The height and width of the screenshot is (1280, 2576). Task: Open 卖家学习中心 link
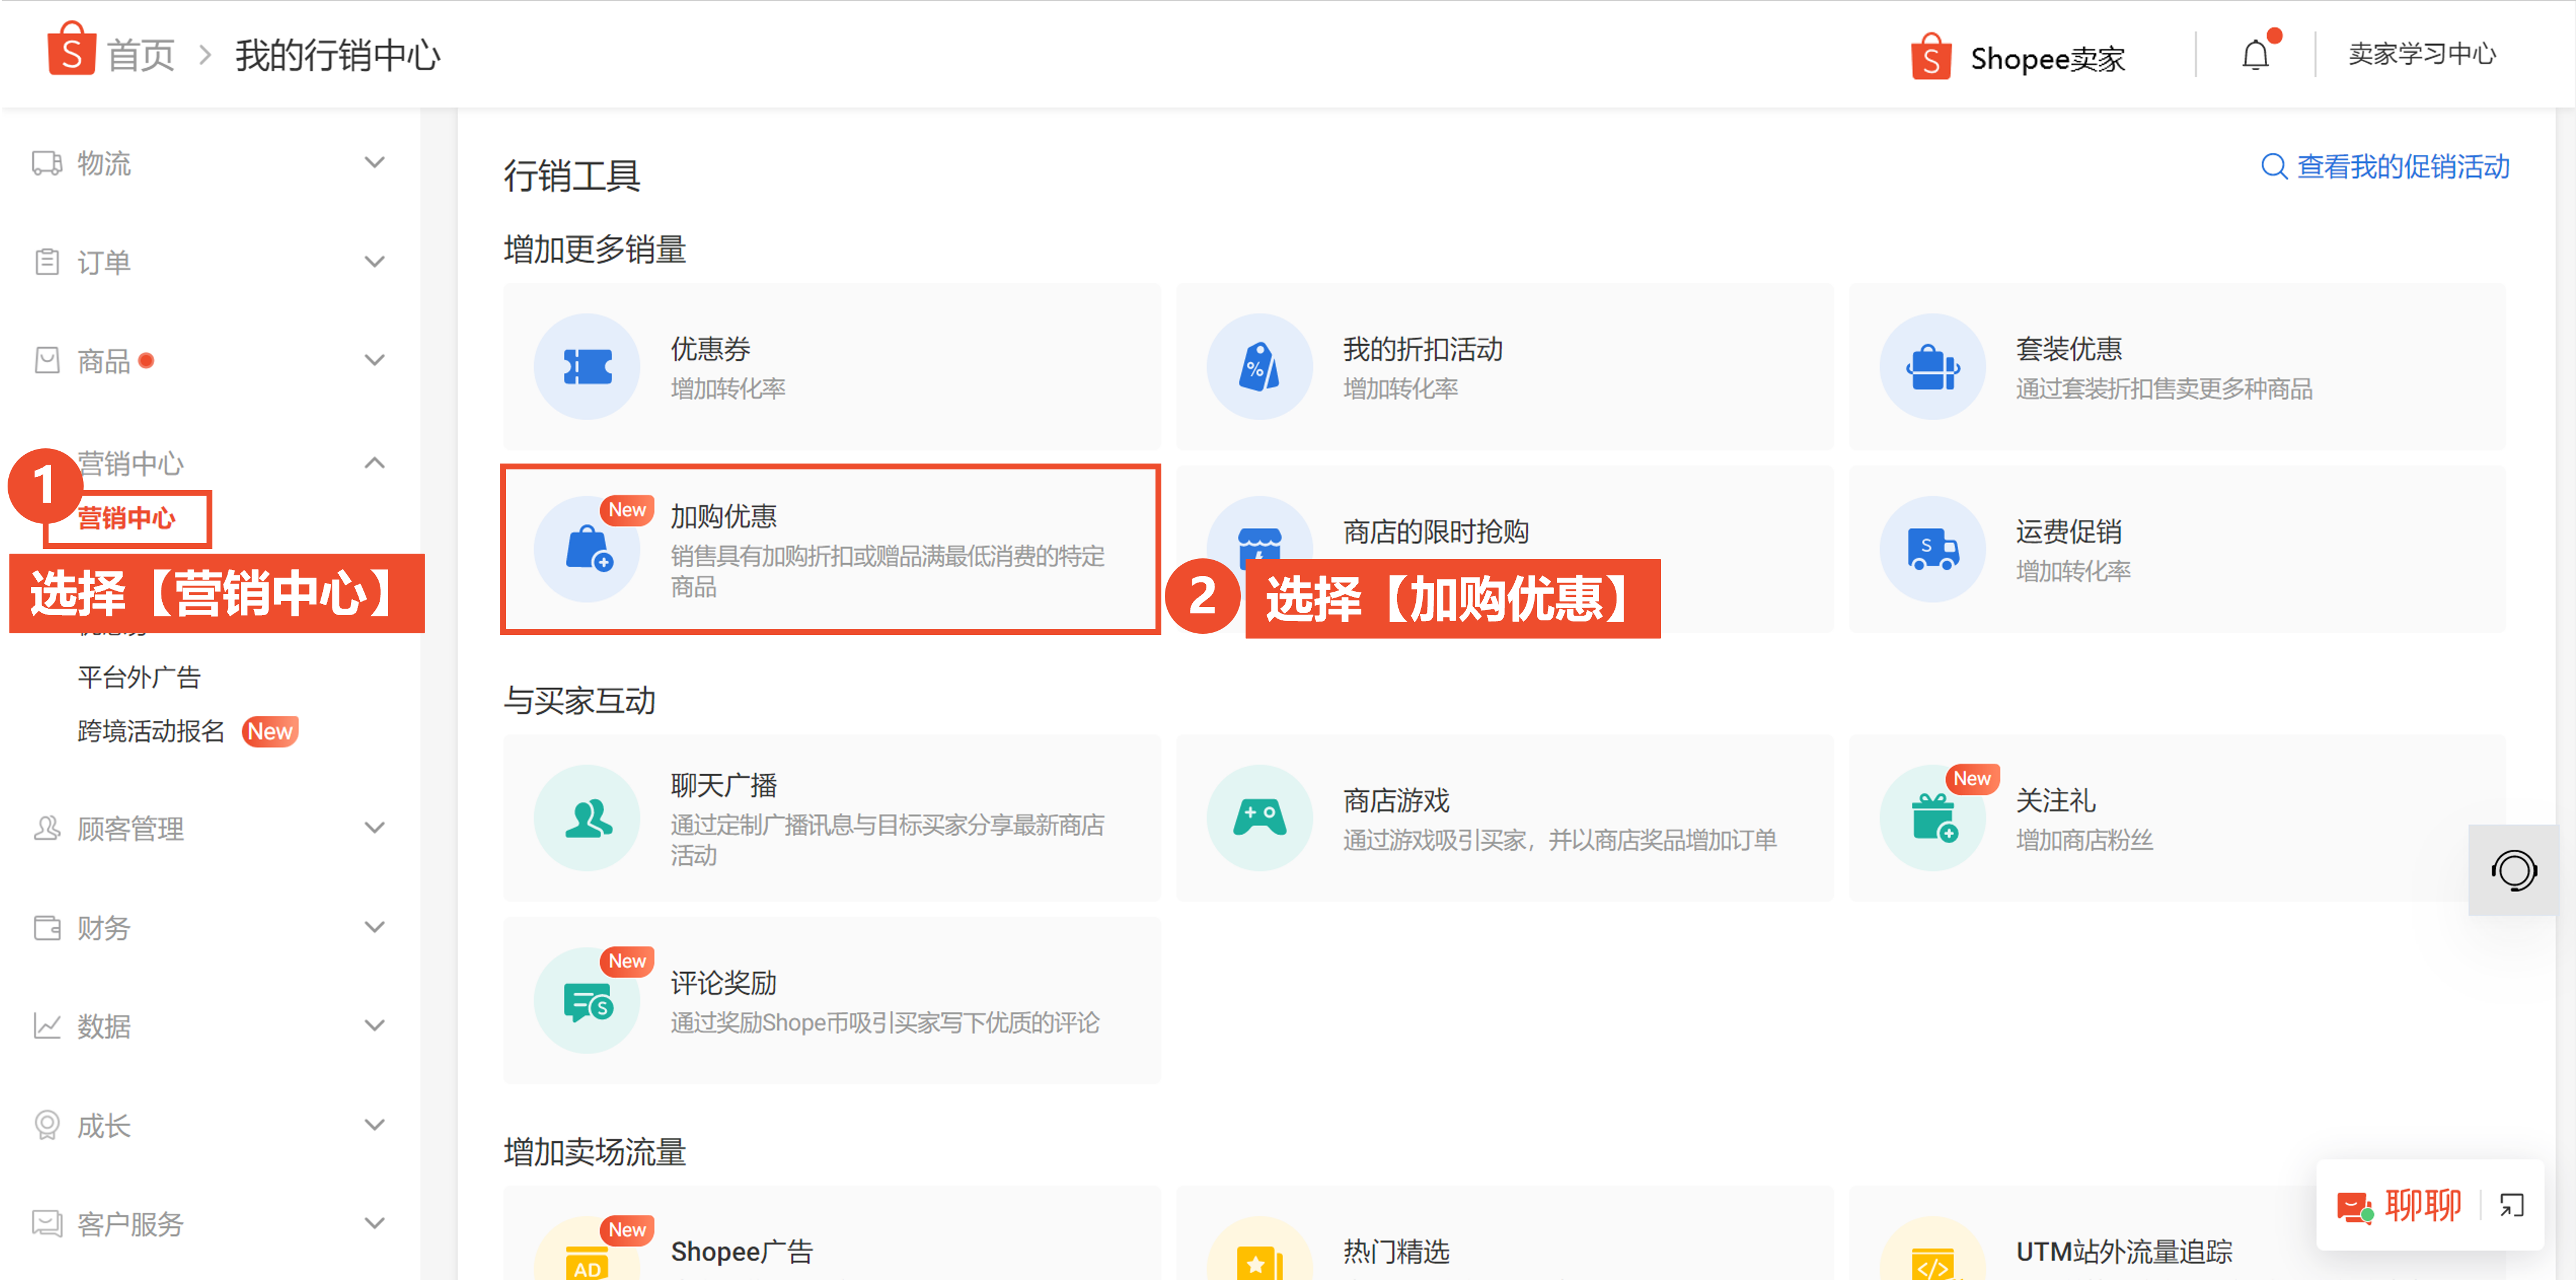2422,54
